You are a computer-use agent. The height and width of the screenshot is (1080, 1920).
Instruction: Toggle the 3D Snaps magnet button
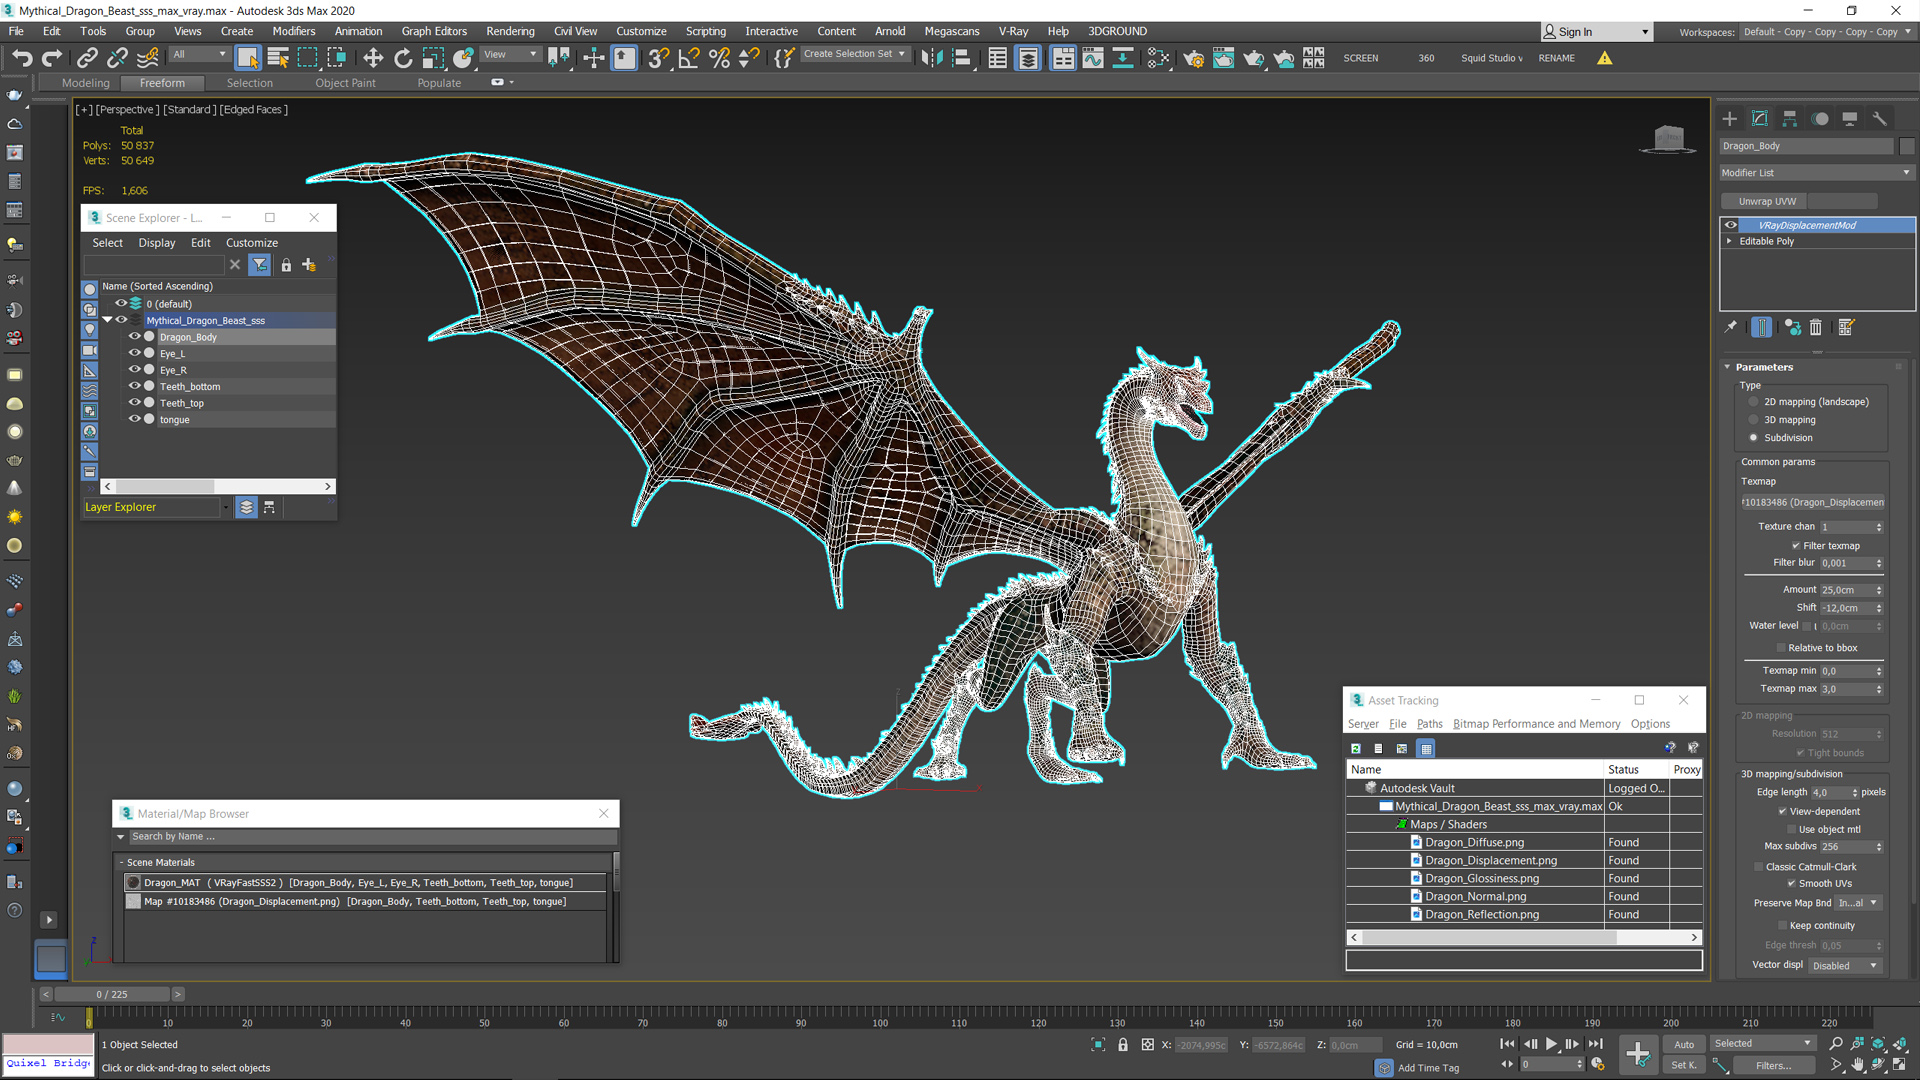(x=658, y=58)
